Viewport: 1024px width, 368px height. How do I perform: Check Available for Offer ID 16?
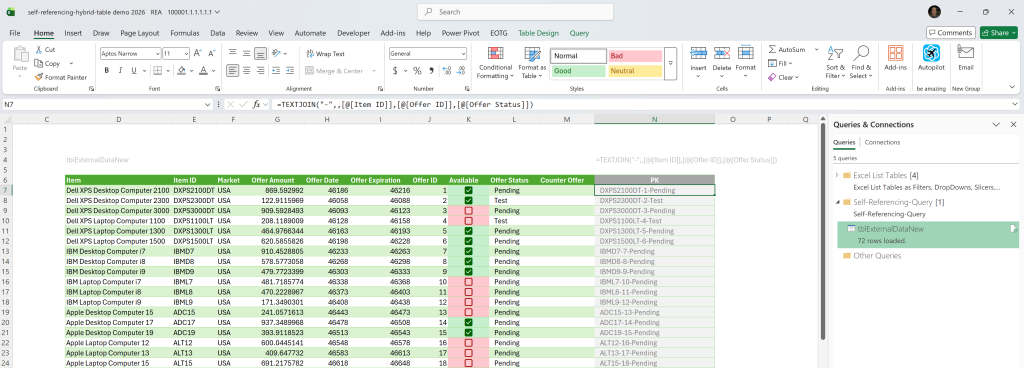pos(468,343)
